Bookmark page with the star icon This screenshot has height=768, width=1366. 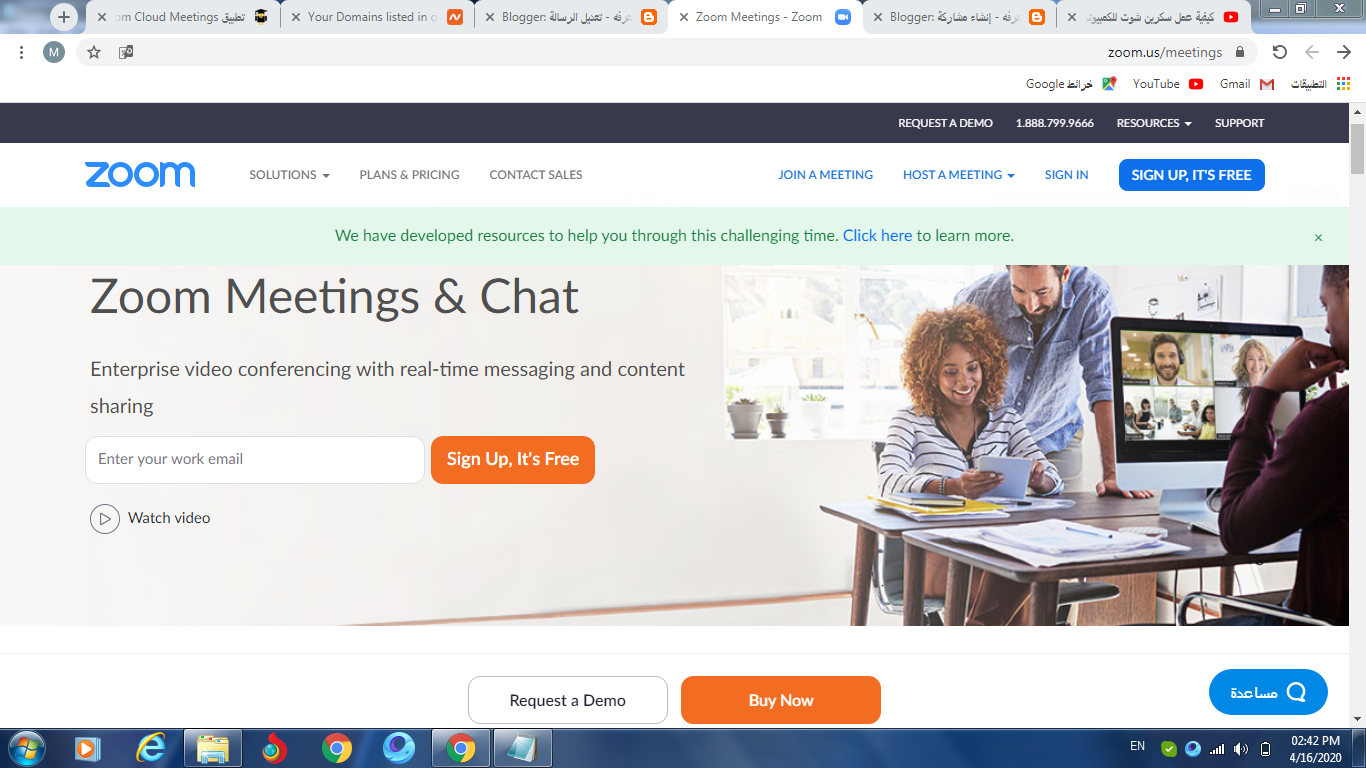click(x=94, y=52)
